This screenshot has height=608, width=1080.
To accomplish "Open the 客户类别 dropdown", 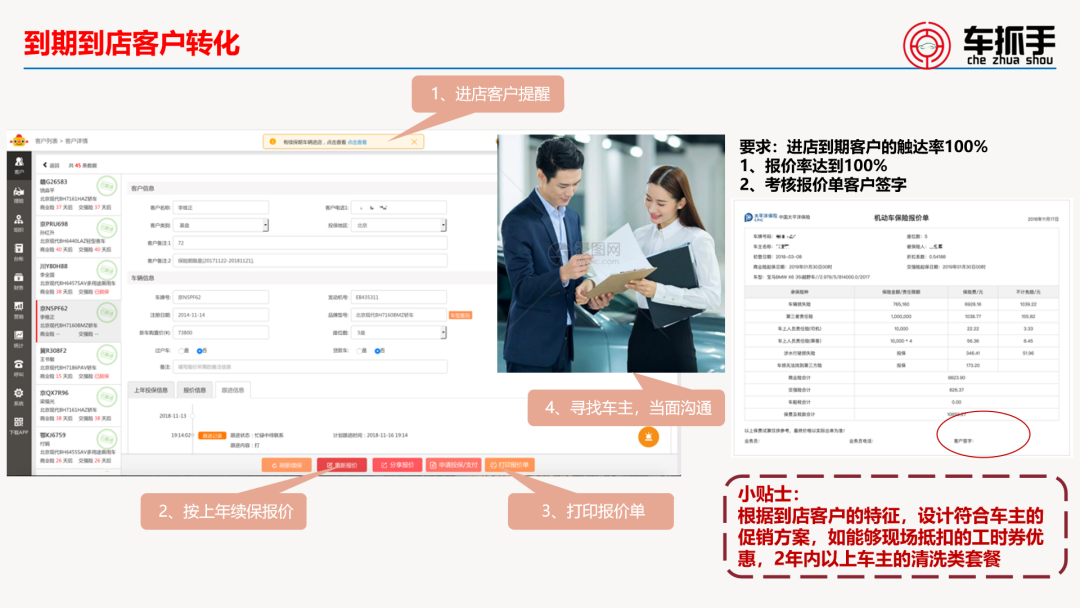I will [x=220, y=225].
